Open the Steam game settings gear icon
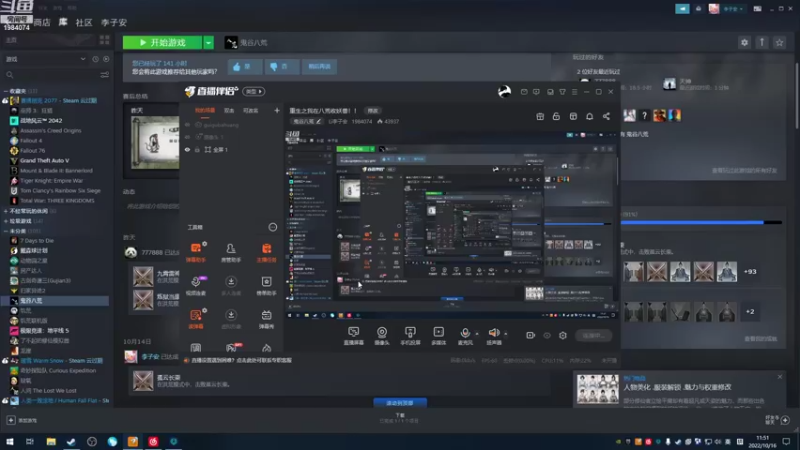This screenshot has height=450, width=800. pos(744,43)
